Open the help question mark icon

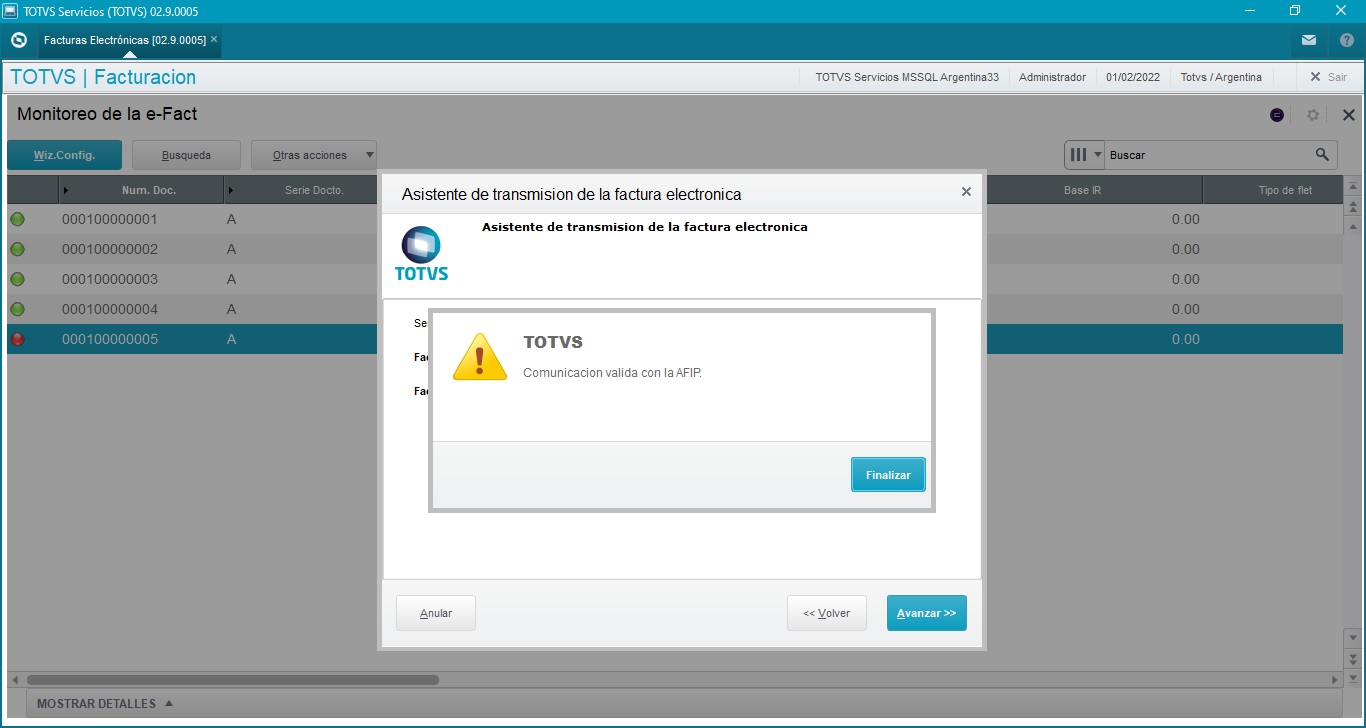1345,40
